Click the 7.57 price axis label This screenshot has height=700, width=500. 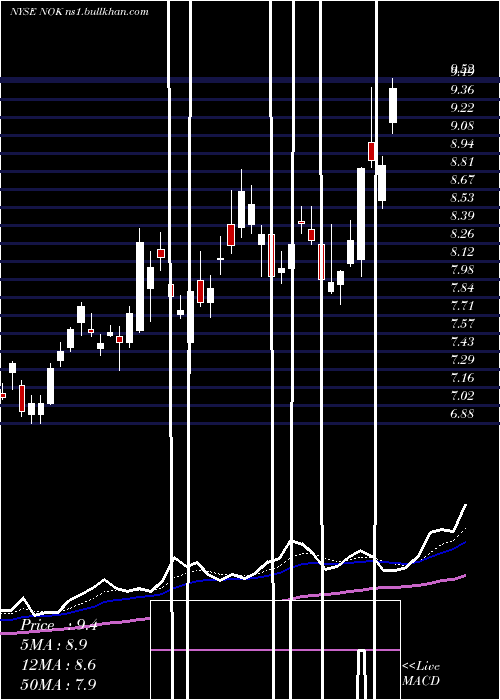[462, 324]
